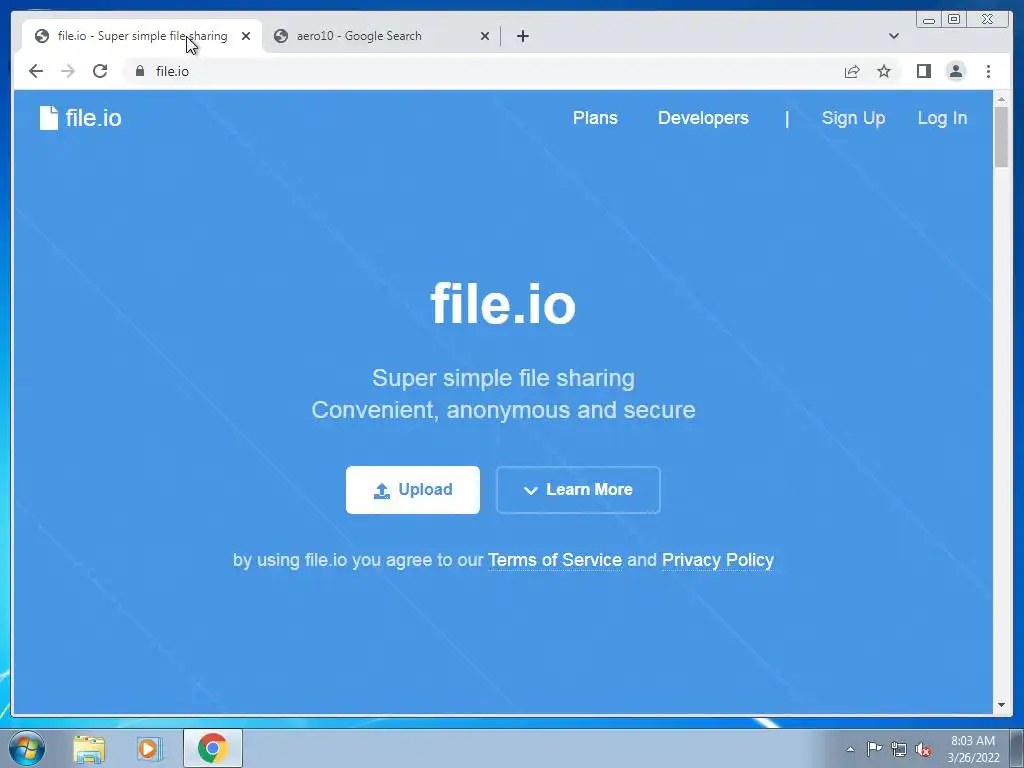Click the Chrome taskbar icon
The width and height of the screenshot is (1024, 768).
(212, 748)
